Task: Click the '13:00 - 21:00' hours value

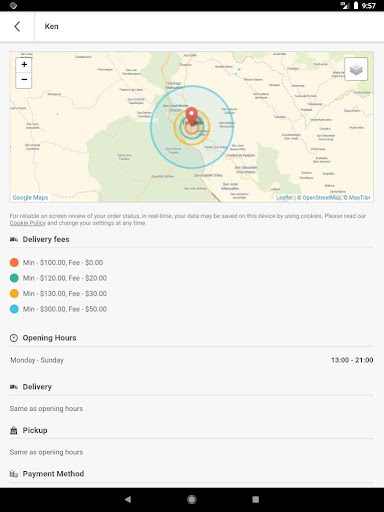Action: pyautogui.click(x=352, y=360)
